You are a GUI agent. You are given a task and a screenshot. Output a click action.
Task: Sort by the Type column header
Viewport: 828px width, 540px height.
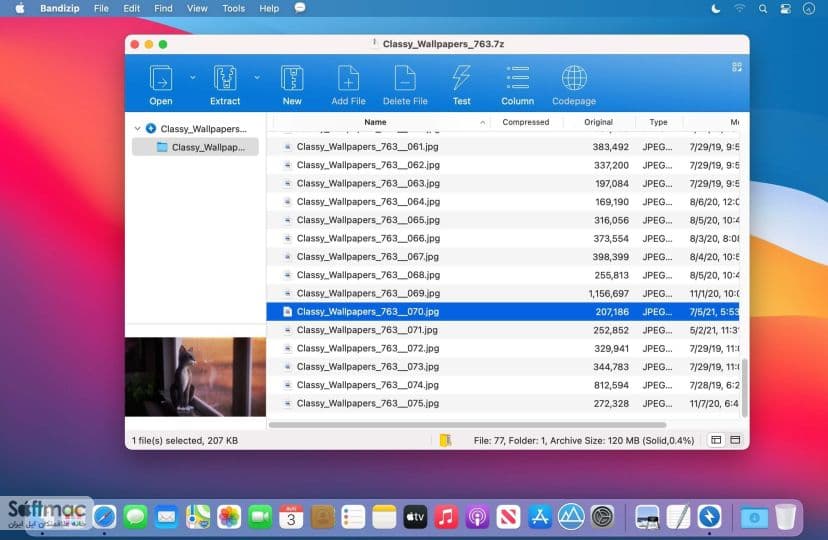(658, 122)
